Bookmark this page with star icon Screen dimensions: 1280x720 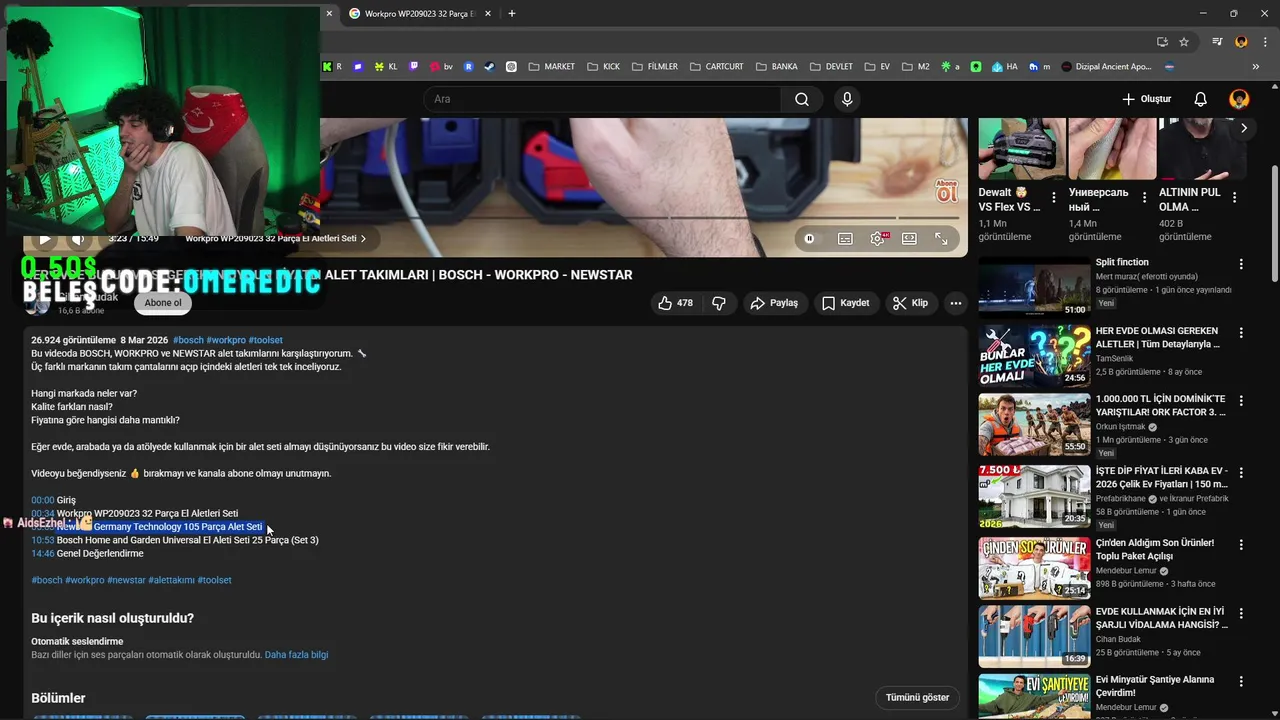pos(1184,42)
